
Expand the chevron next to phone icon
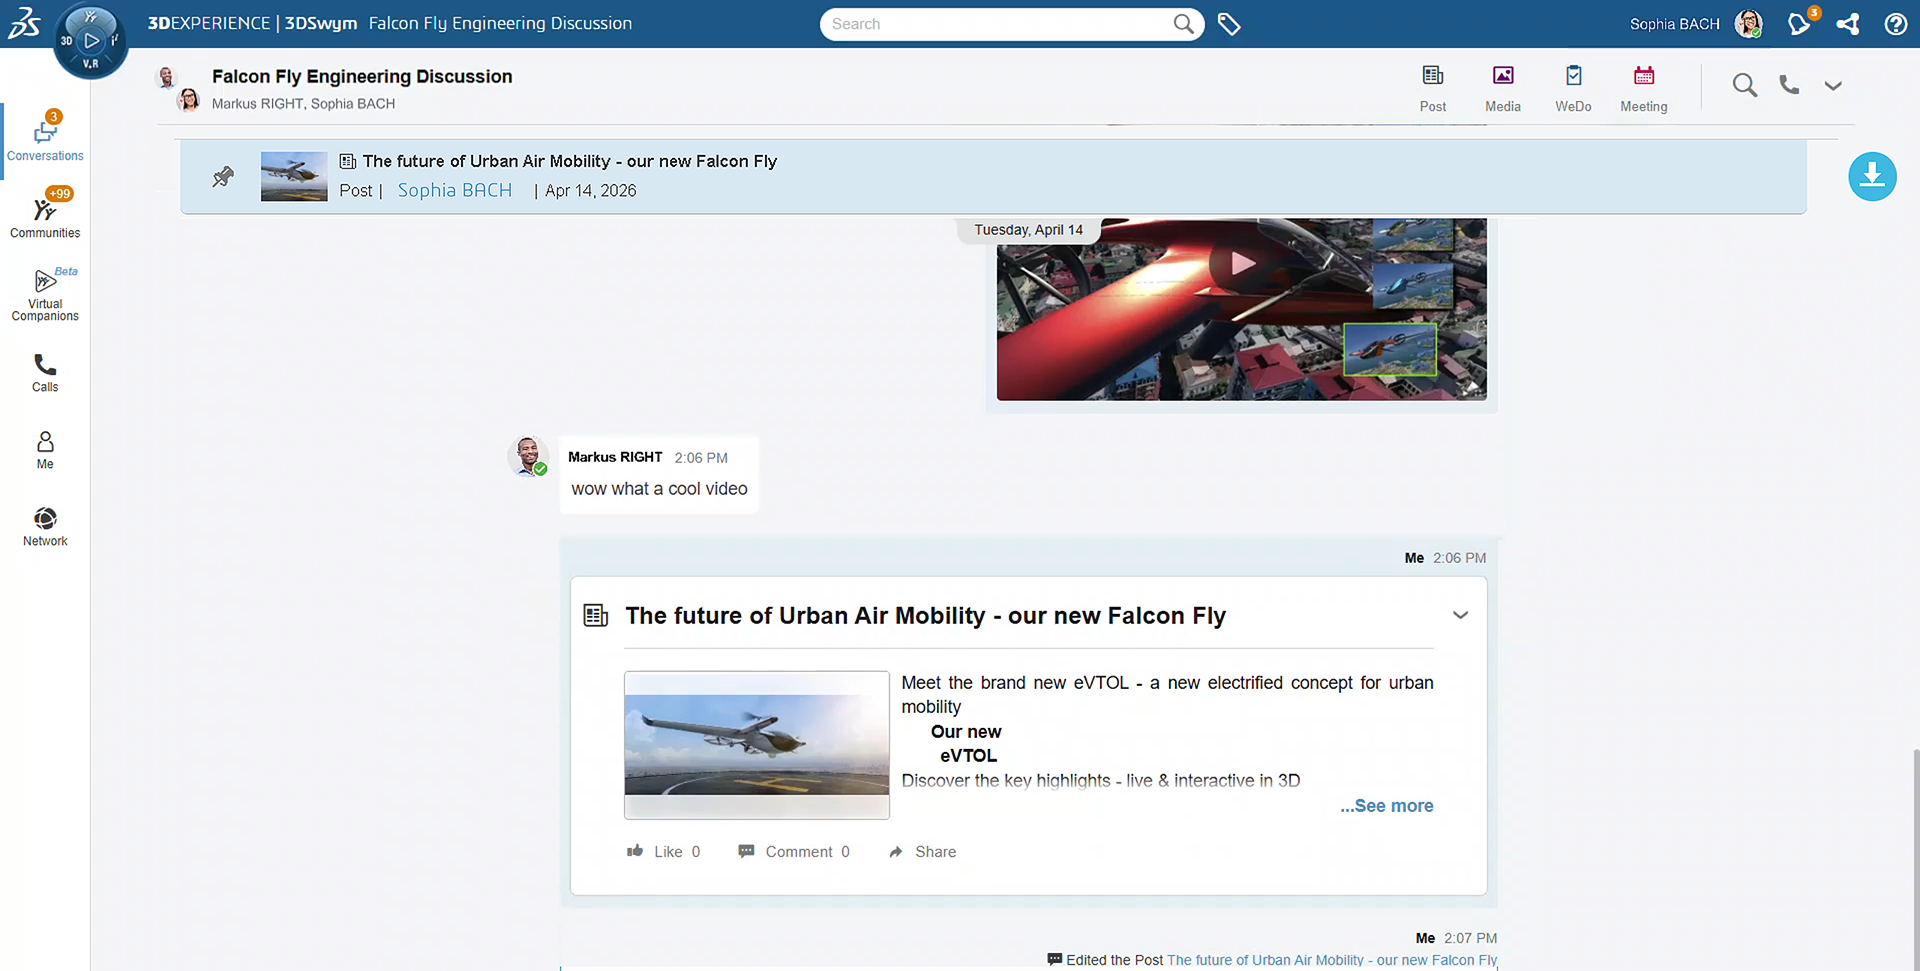pos(1833,86)
